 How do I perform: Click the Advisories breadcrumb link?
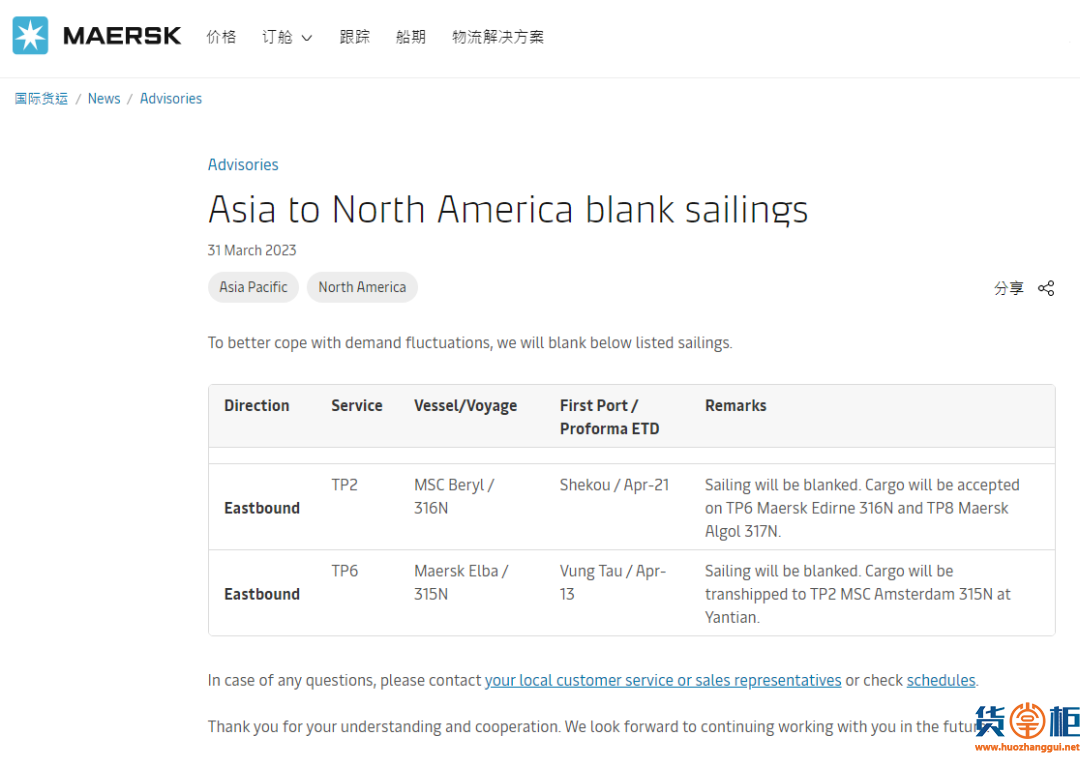tap(171, 98)
